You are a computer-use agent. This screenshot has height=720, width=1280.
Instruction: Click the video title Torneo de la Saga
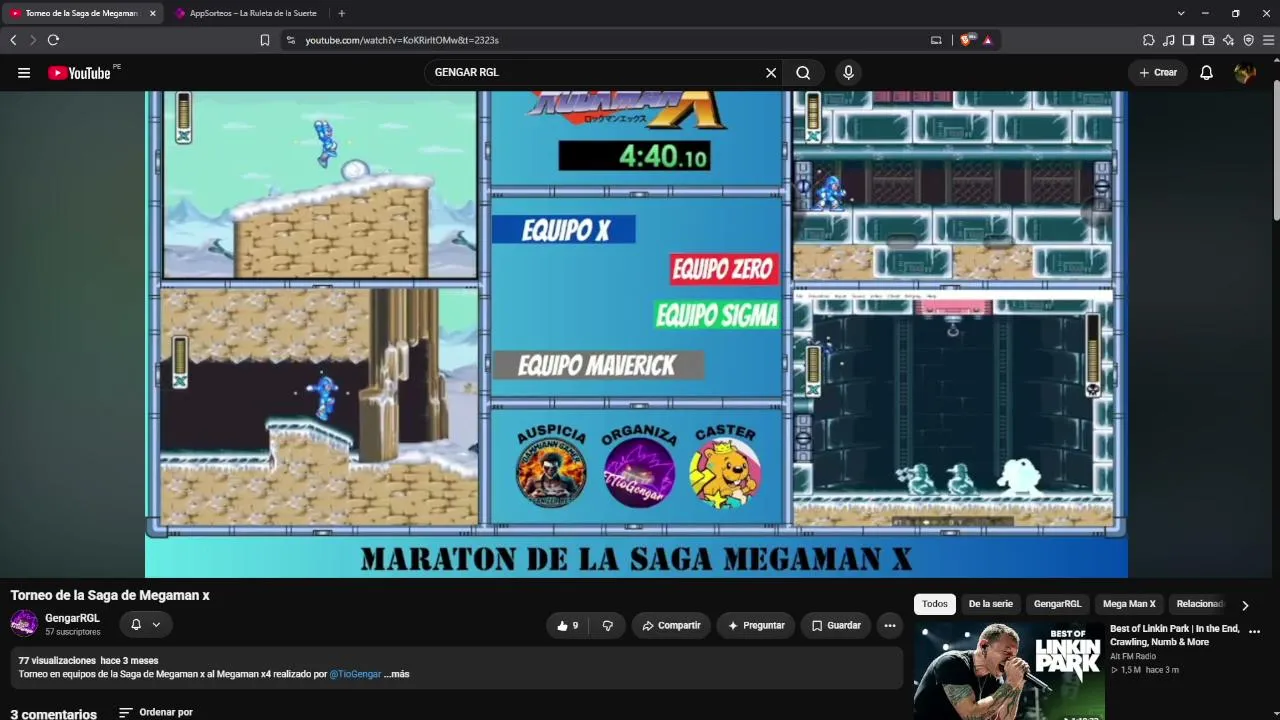pos(110,595)
